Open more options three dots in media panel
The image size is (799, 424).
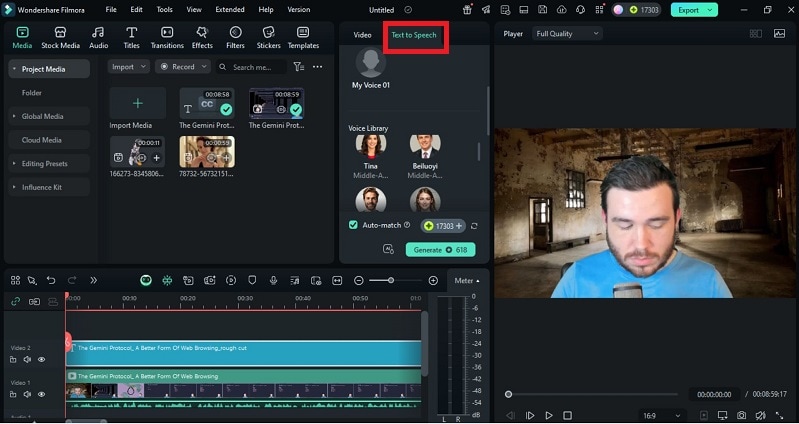tap(317, 67)
